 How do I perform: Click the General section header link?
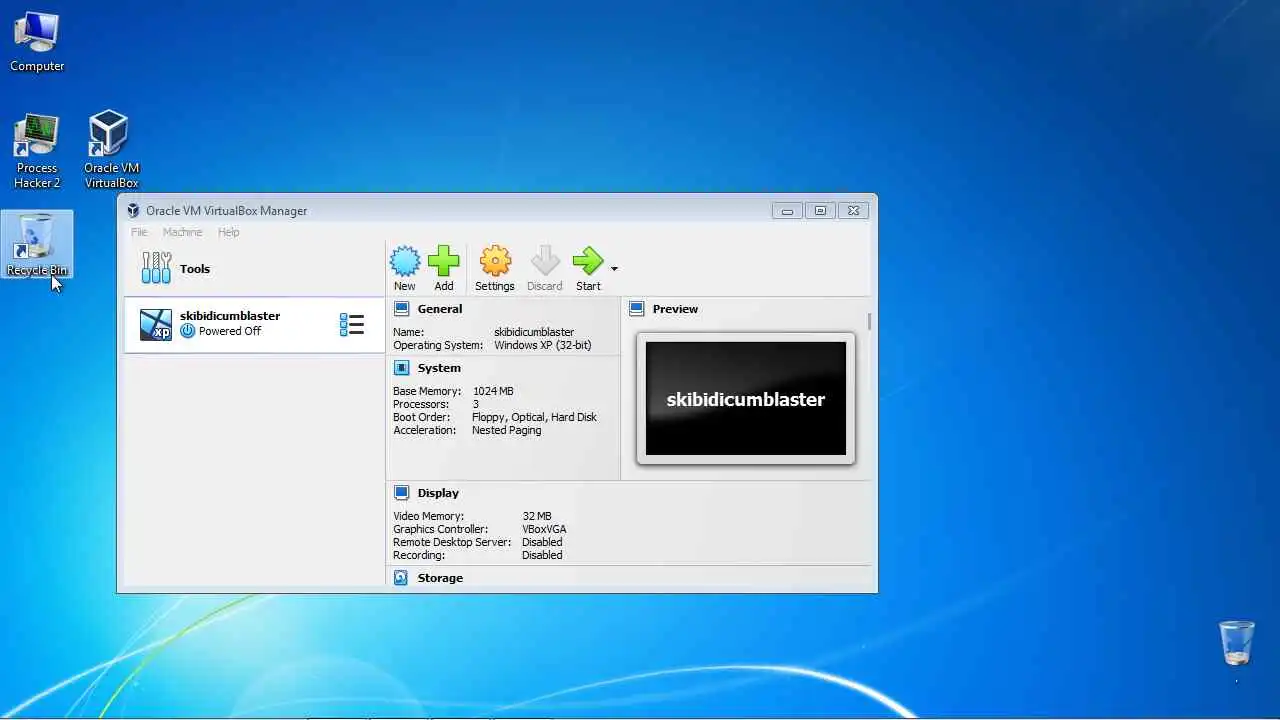[x=440, y=309]
